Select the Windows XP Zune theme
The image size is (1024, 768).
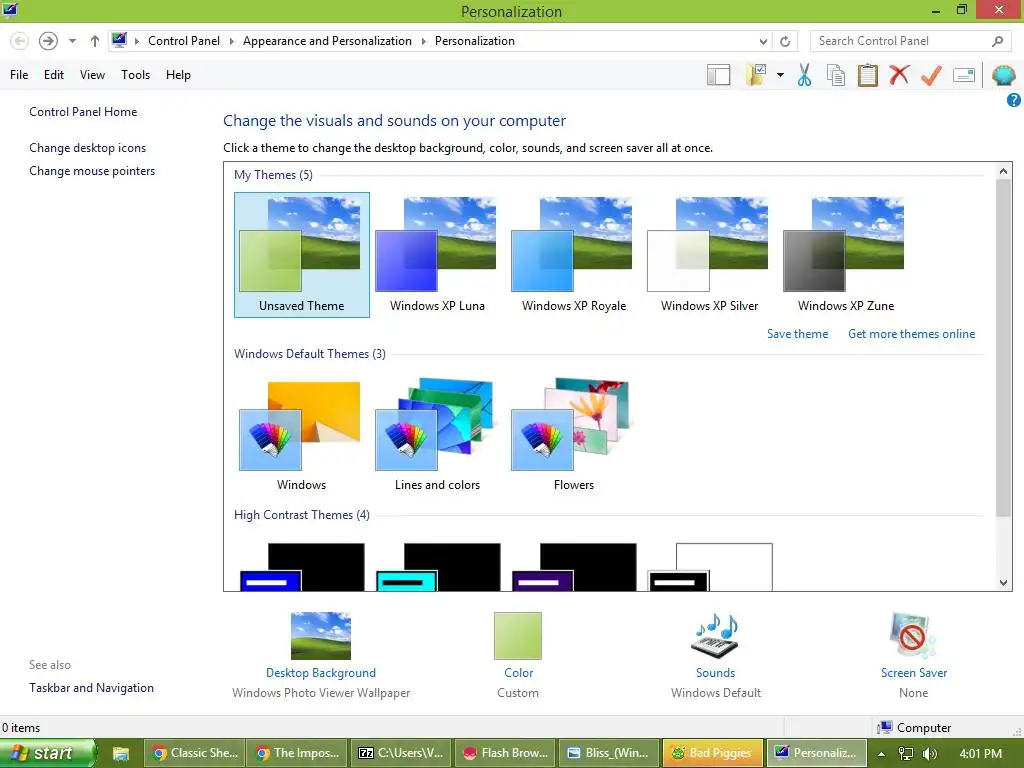[x=845, y=255]
